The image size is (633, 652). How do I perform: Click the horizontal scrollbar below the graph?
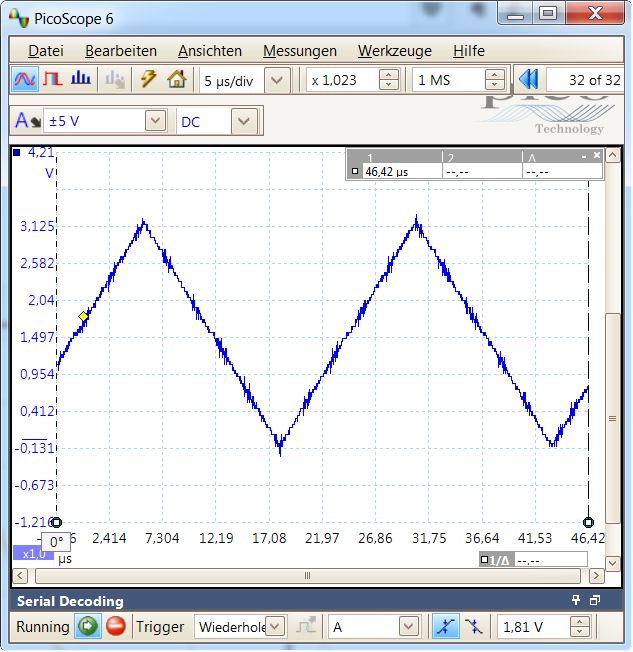(307, 576)
